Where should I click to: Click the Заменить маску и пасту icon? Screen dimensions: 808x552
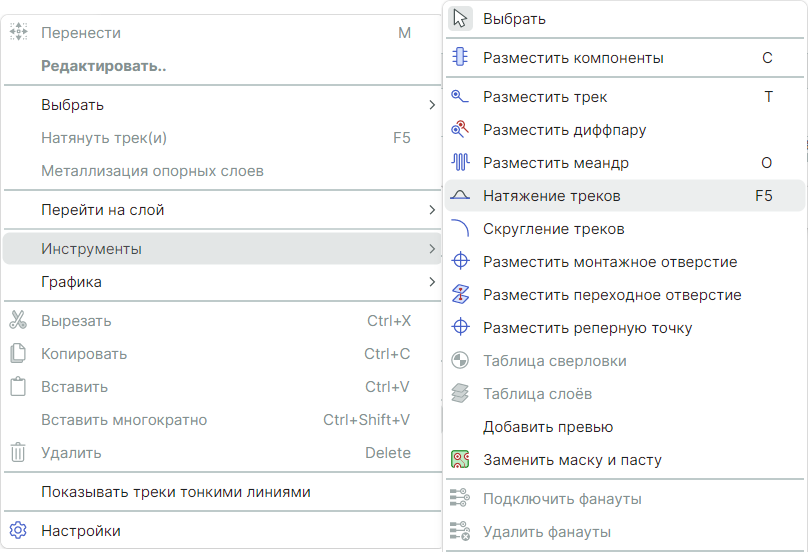(x=460, y=460)
